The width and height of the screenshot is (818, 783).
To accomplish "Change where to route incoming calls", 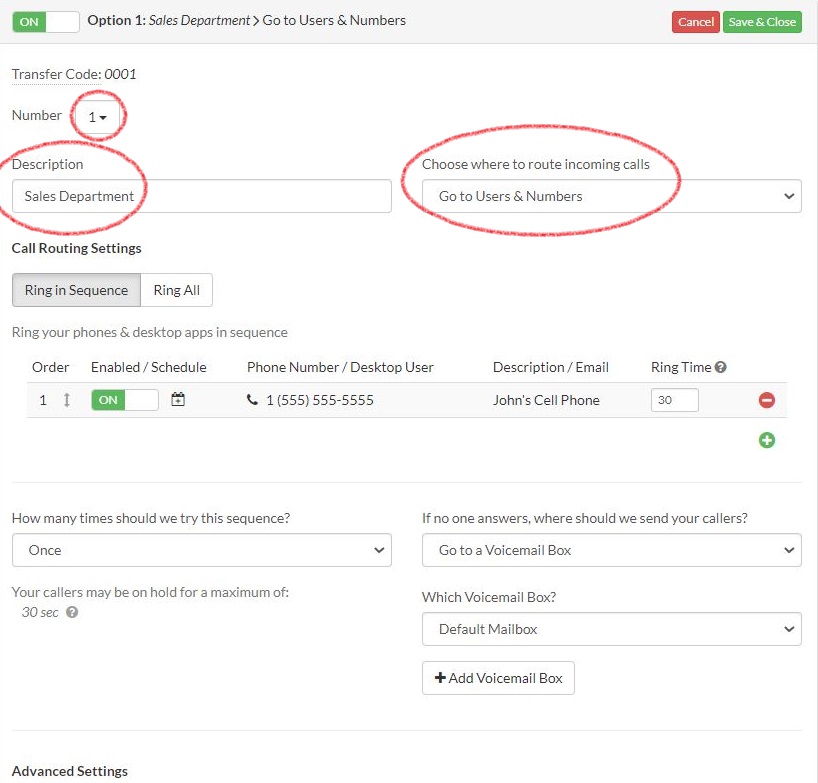I will pyautogui.click(x=611, y=196).
